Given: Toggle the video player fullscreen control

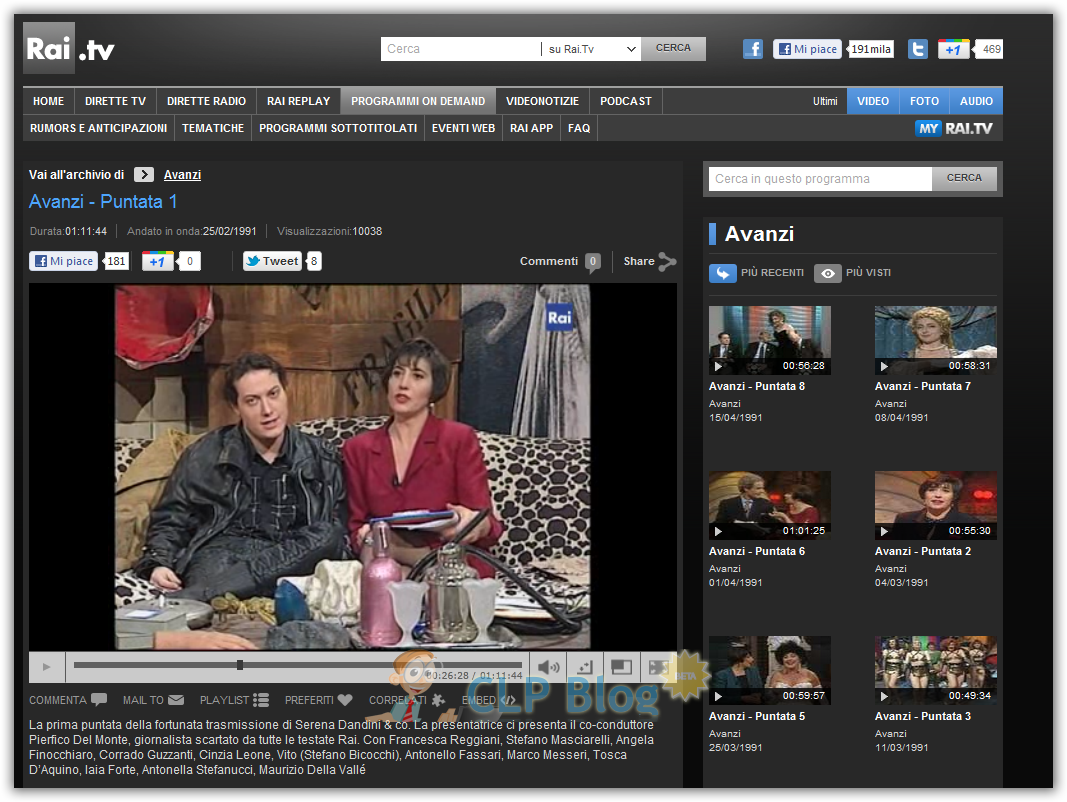Looking at the screenshot, I should coord(657,667).
